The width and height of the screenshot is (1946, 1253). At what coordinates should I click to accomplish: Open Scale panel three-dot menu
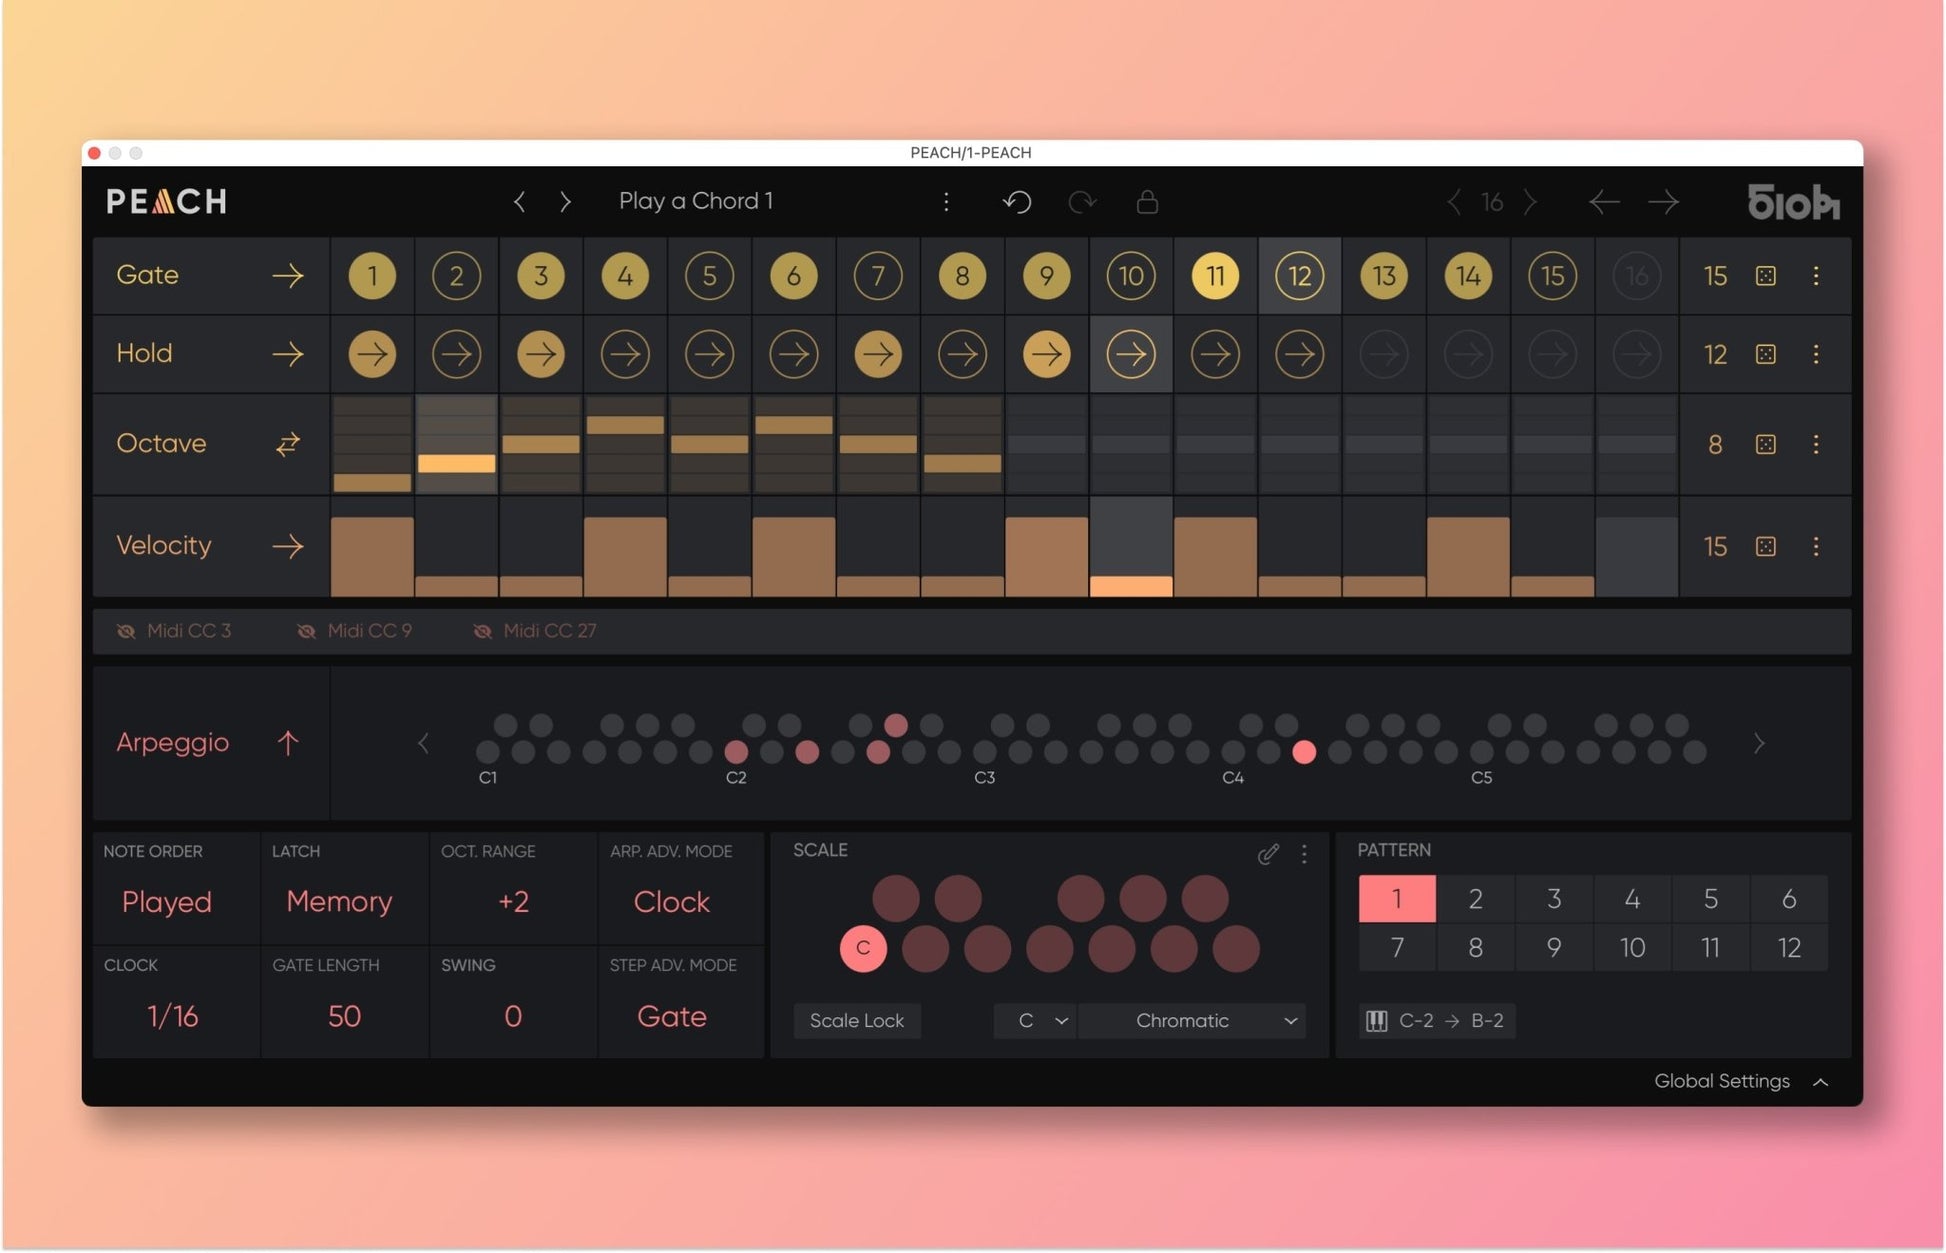click(x=1304, y=854)
